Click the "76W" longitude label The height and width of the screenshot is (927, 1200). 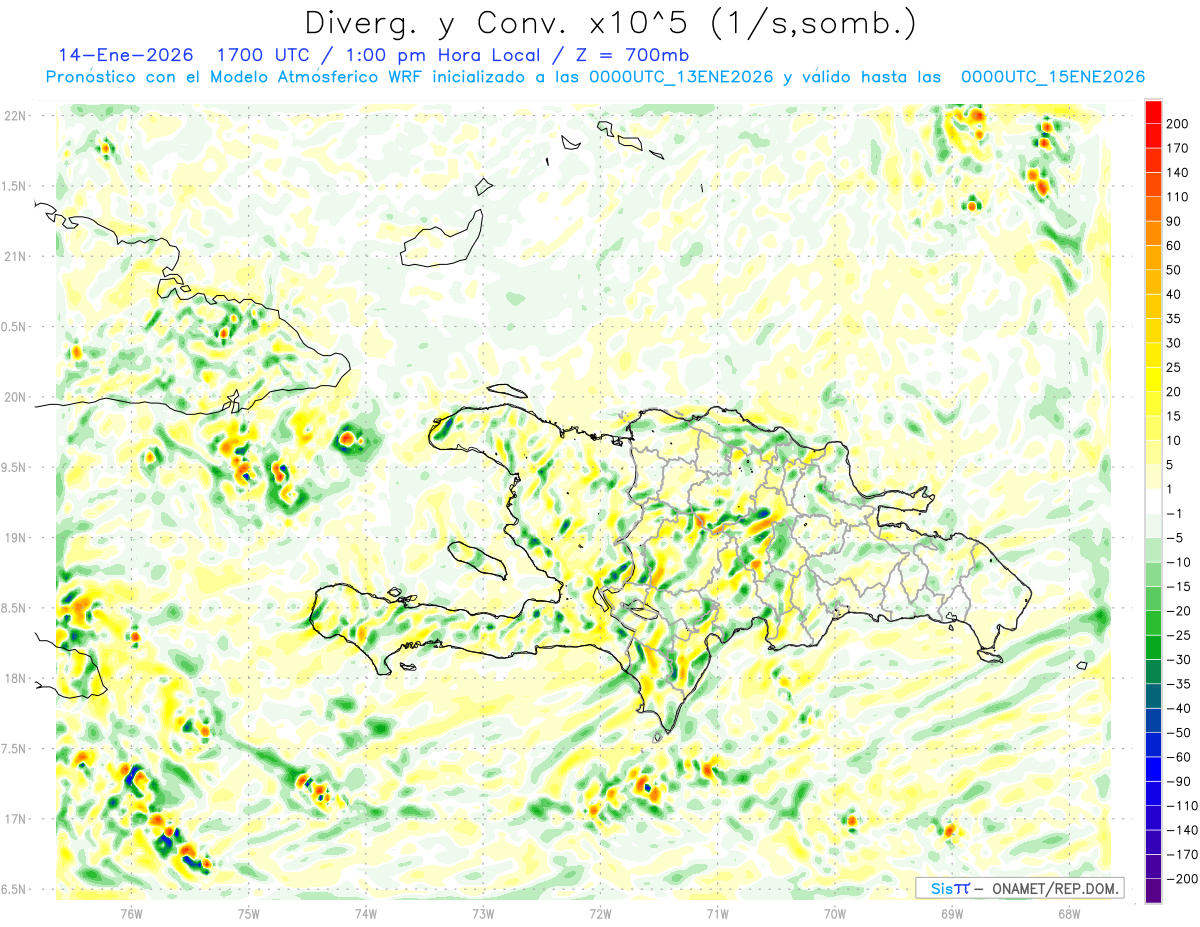pos(132,913)
